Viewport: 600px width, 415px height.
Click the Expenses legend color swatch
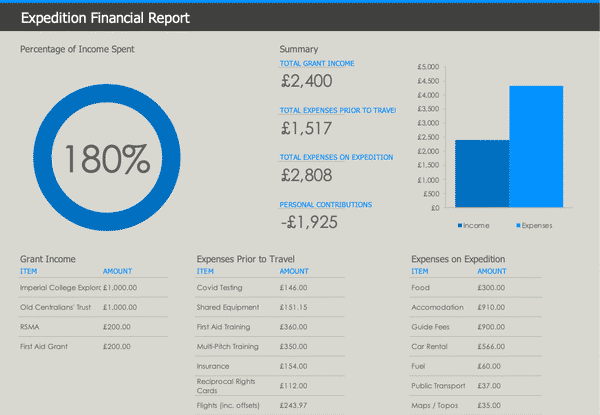pyautogui.click(x=517, y=226)
